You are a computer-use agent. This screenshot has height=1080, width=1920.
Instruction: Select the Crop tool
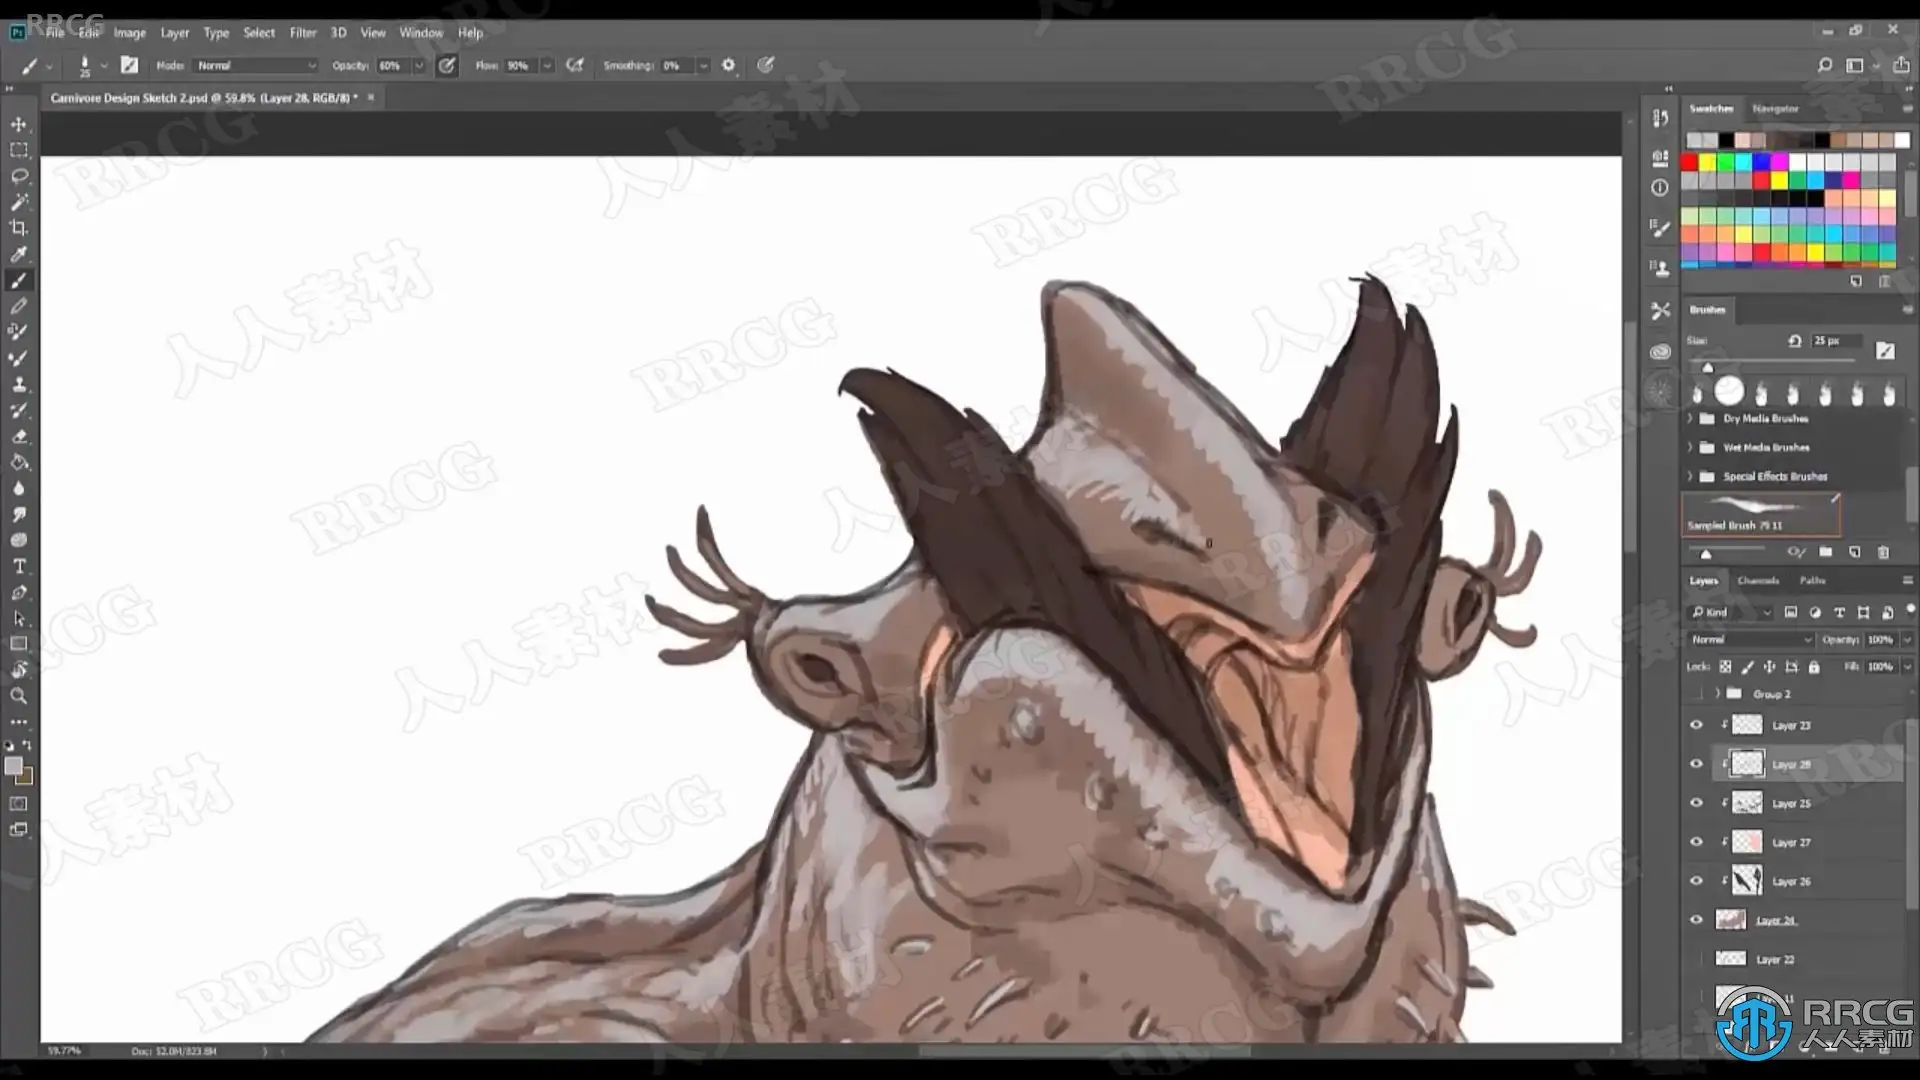[x=19, y=228]
